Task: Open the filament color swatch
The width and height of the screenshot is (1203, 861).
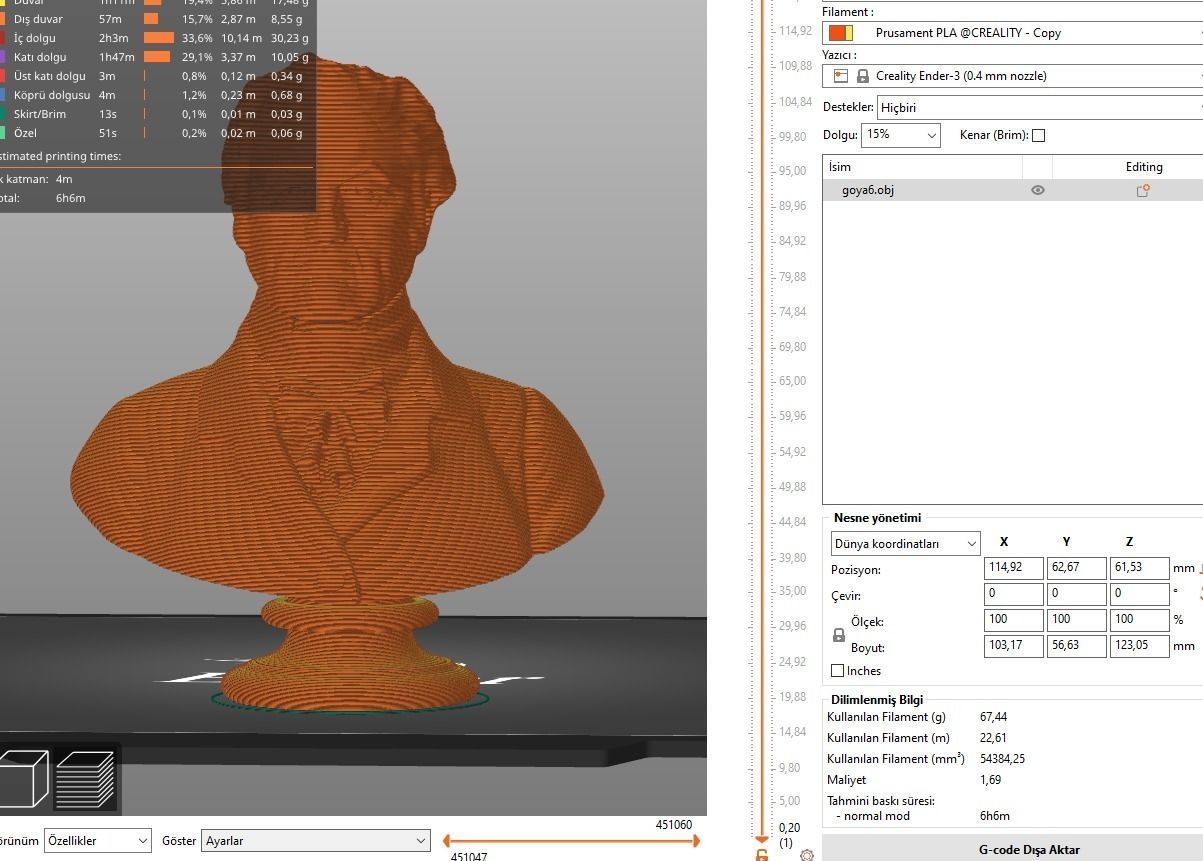Action: (x=840, y=33)
